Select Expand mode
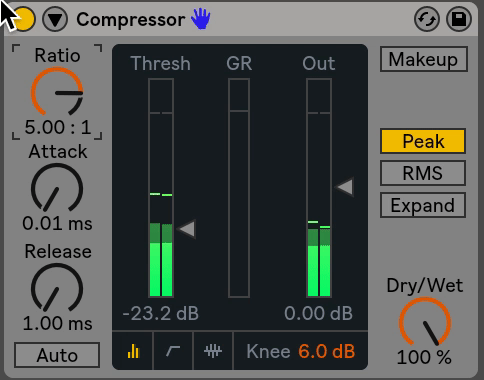This screenshot has height=380, width=484. tap(423, 205)
